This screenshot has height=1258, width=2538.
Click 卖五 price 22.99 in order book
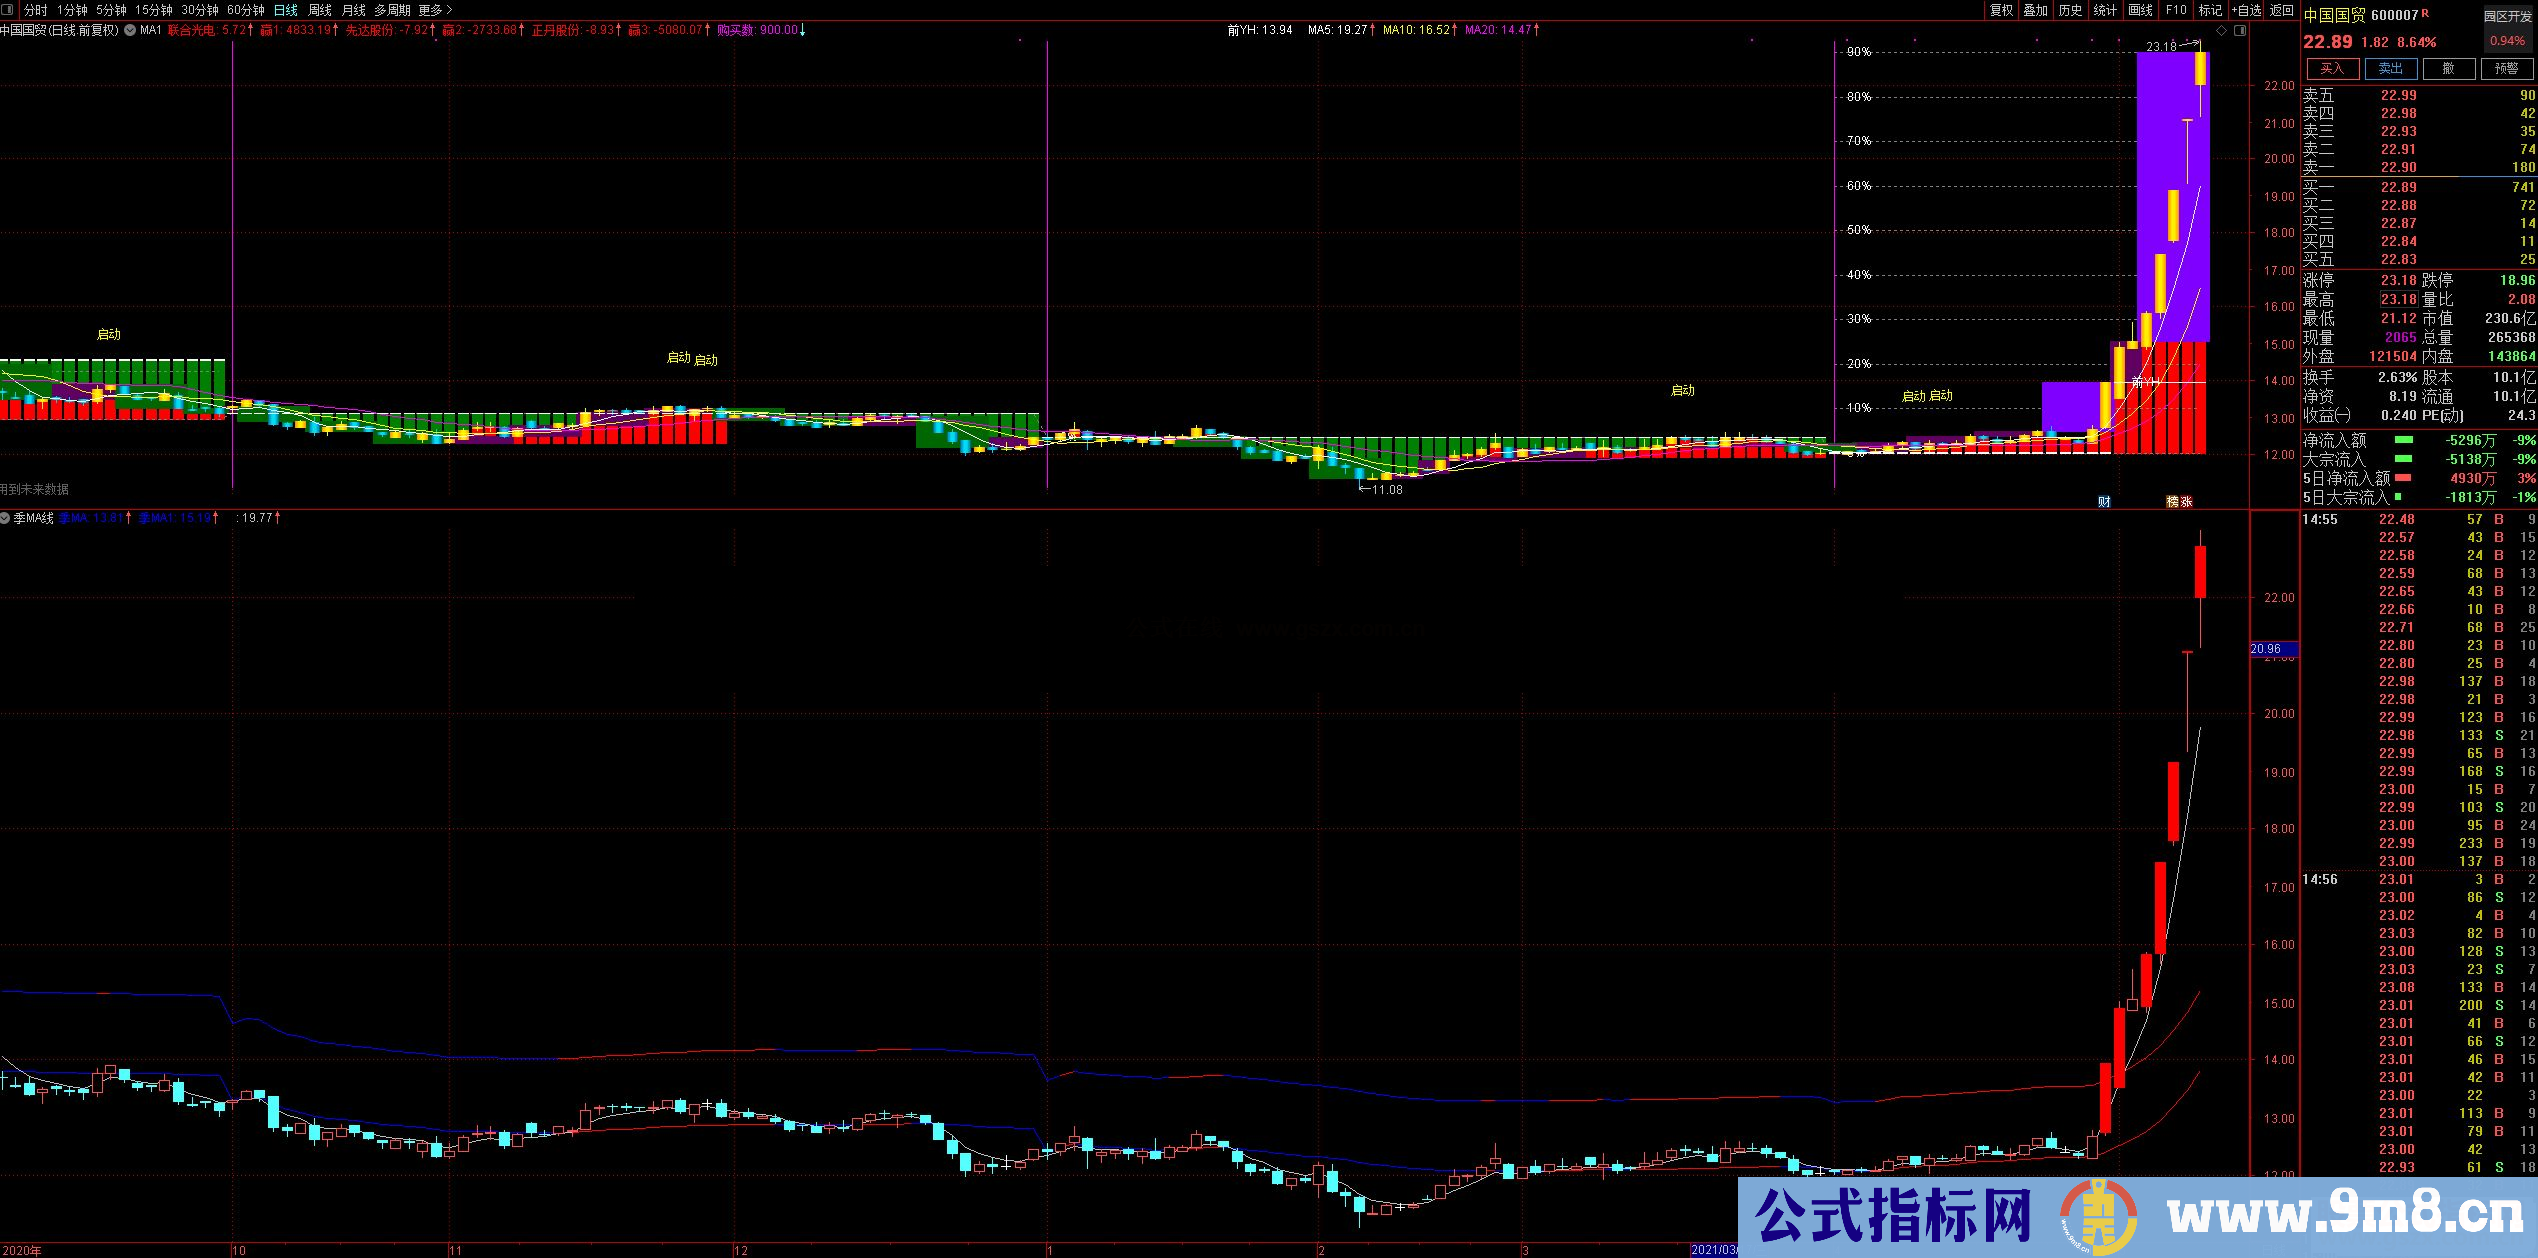2398,96
